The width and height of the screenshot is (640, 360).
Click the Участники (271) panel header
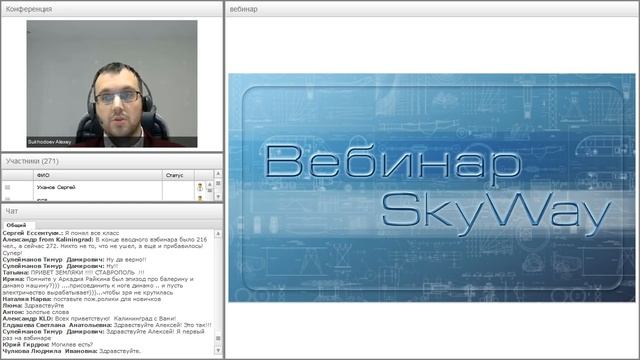click(x=112, y=161)
